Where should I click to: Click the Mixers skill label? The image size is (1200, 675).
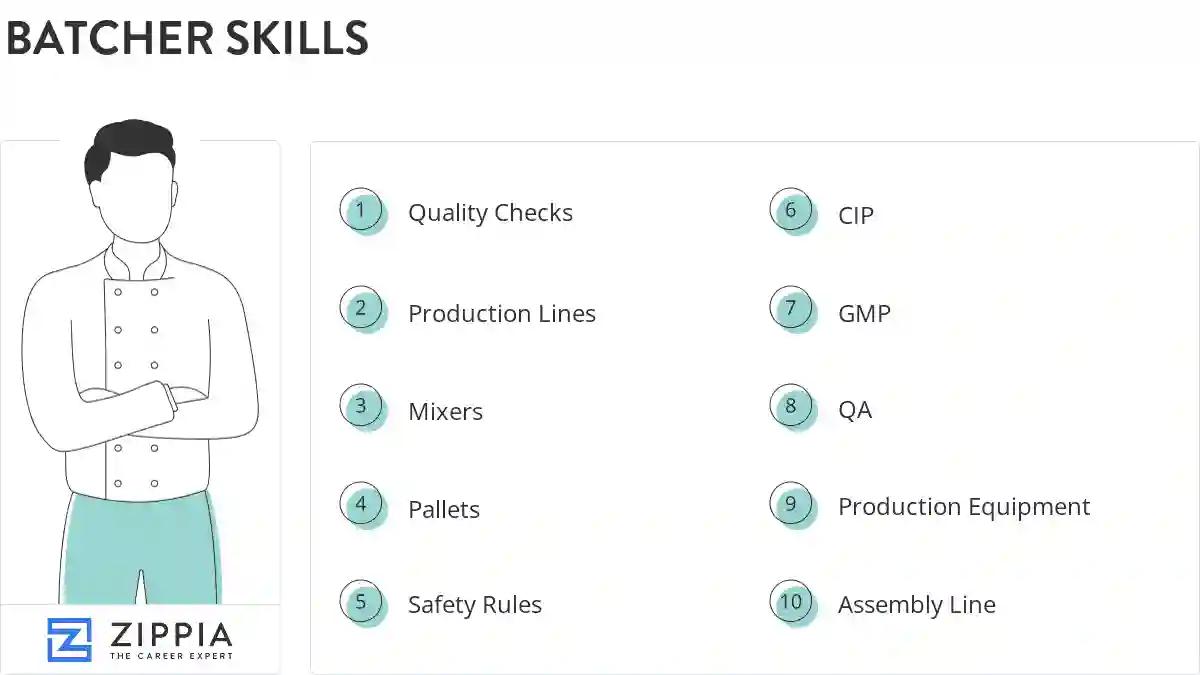(445, 411)
